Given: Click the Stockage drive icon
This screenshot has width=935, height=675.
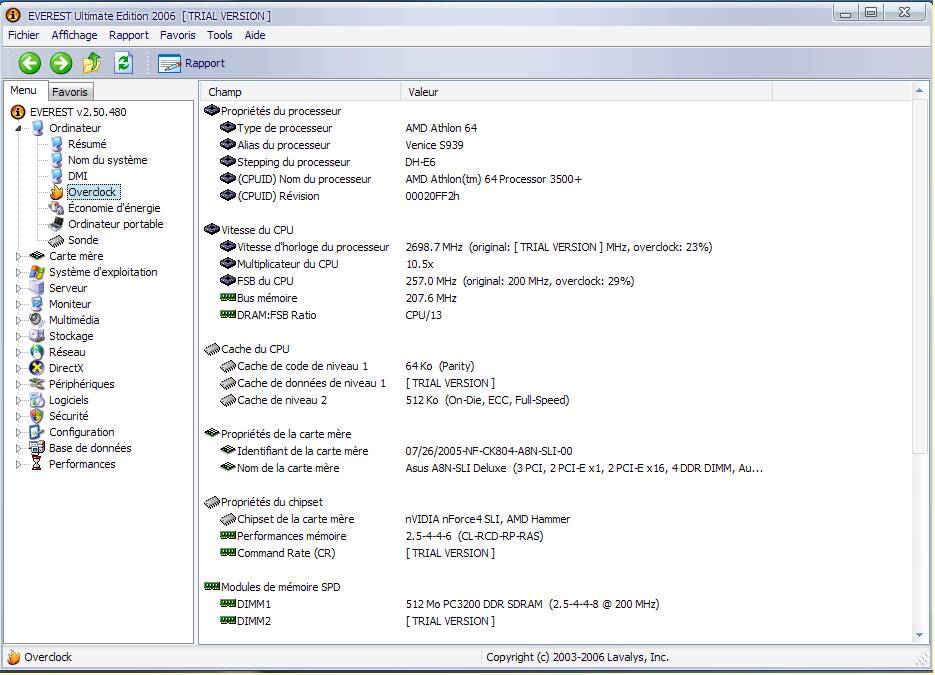Looking at the screenshot, I should [x=37, y=336].
